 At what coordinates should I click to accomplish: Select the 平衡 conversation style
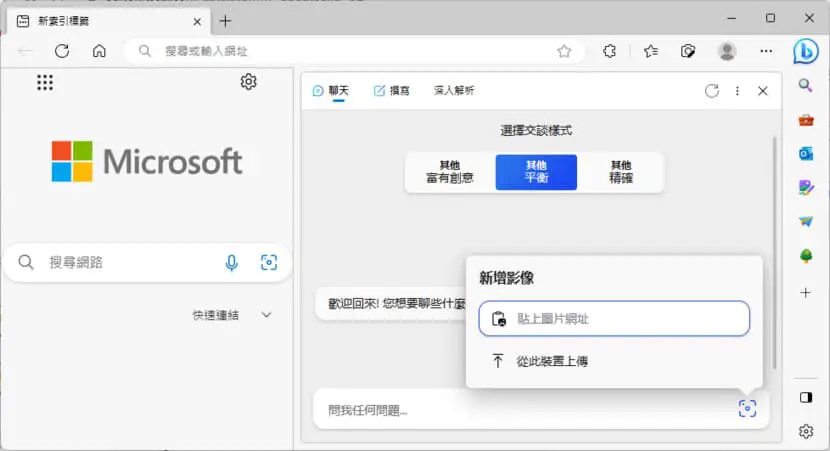point(536,172)
